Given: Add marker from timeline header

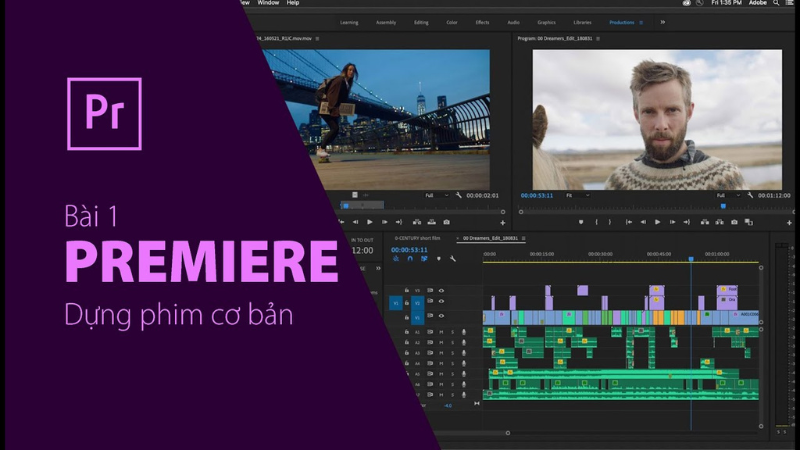Looking at the screenshot, I should 439,259.
